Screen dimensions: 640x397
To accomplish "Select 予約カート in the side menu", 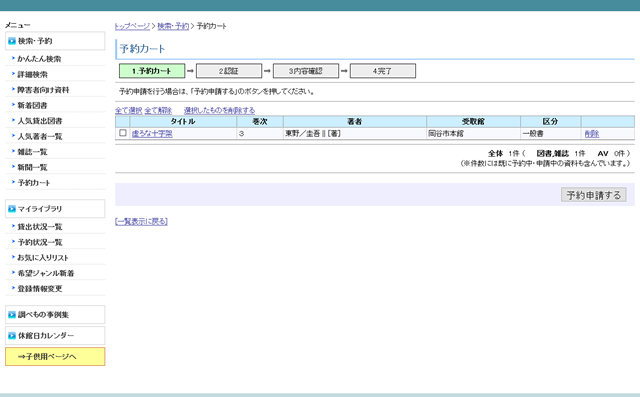I will tap(33, 183).
